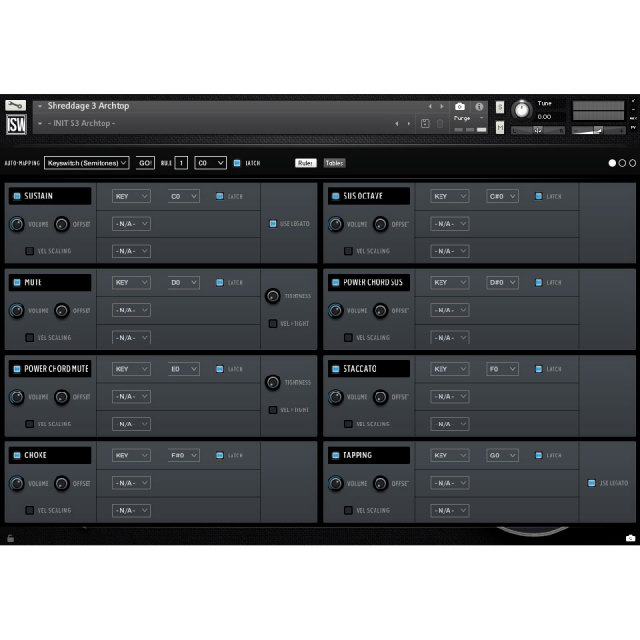Switch to the Rules tab
Viewport: 640px width, 640px height.
(305, 163)
